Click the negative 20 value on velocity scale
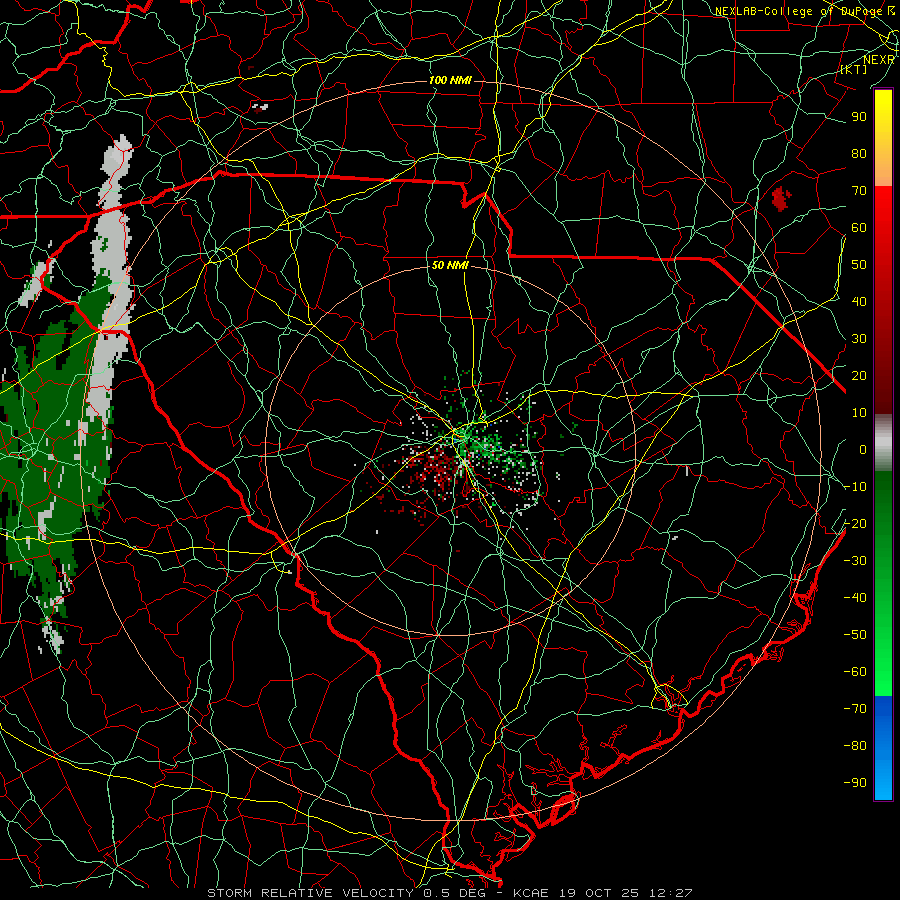Image resolution: width=900 pixels, height=900 pixels. point(855,524)
